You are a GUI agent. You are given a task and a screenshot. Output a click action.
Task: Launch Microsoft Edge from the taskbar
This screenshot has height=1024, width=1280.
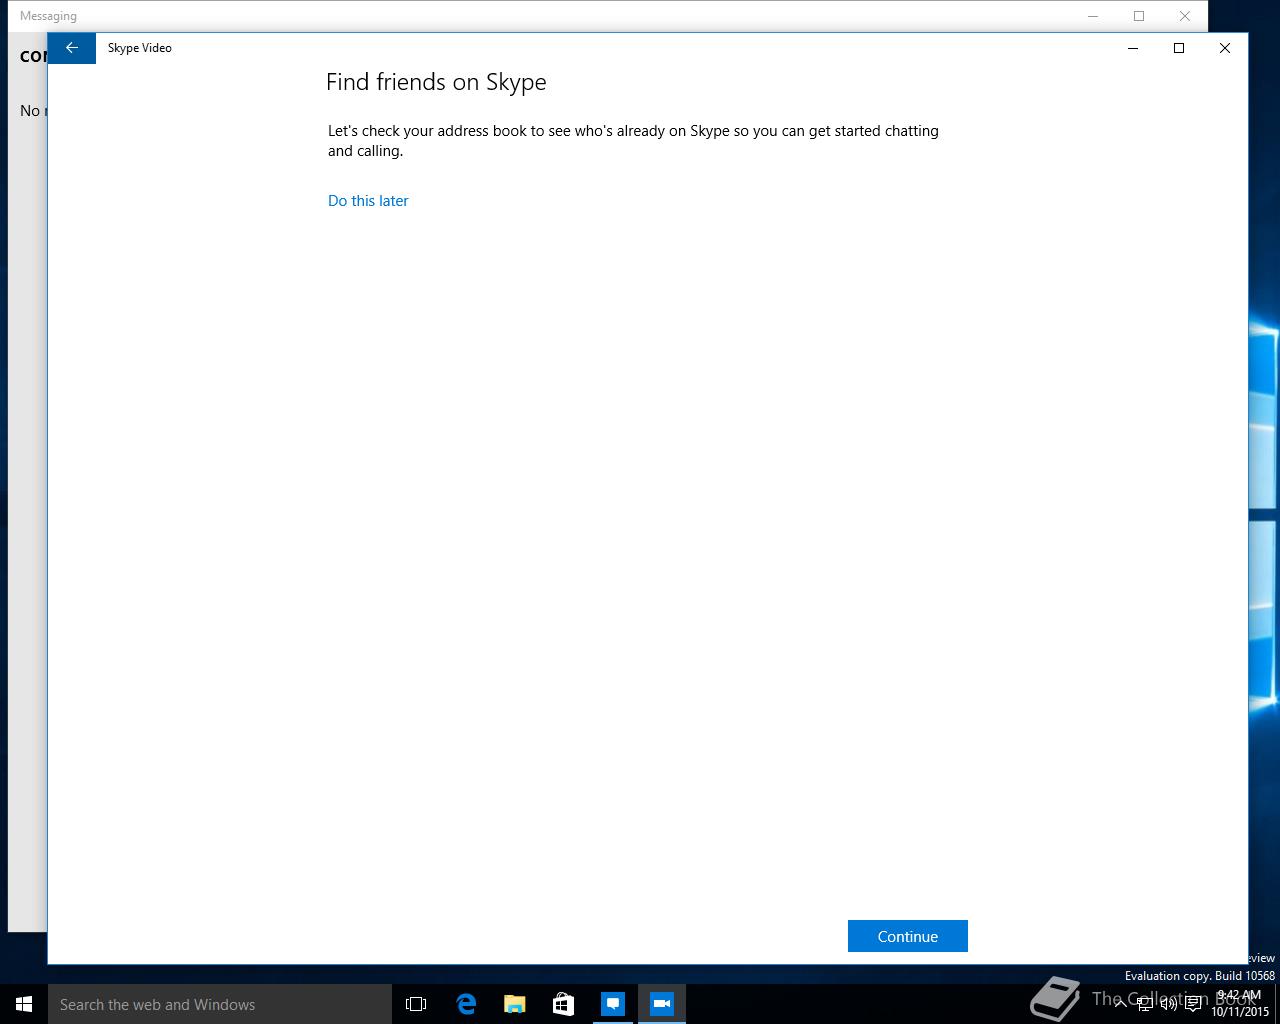click(465, 1004)
